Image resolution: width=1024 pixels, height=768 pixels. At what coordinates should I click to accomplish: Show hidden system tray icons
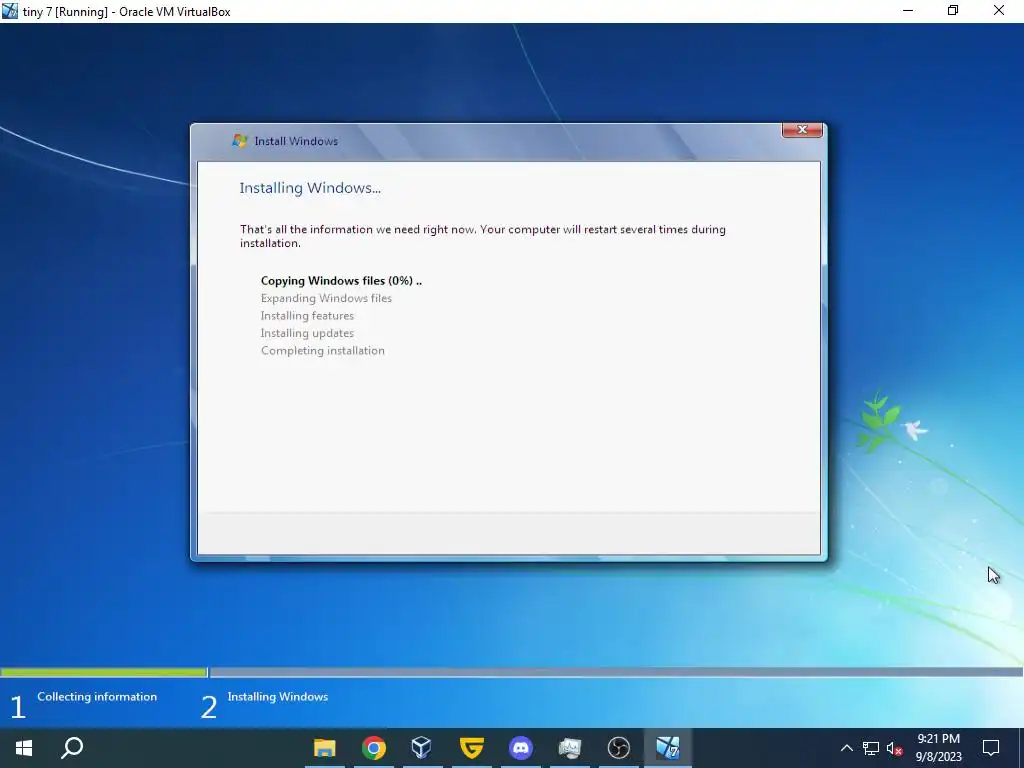(x=846, y=748)
